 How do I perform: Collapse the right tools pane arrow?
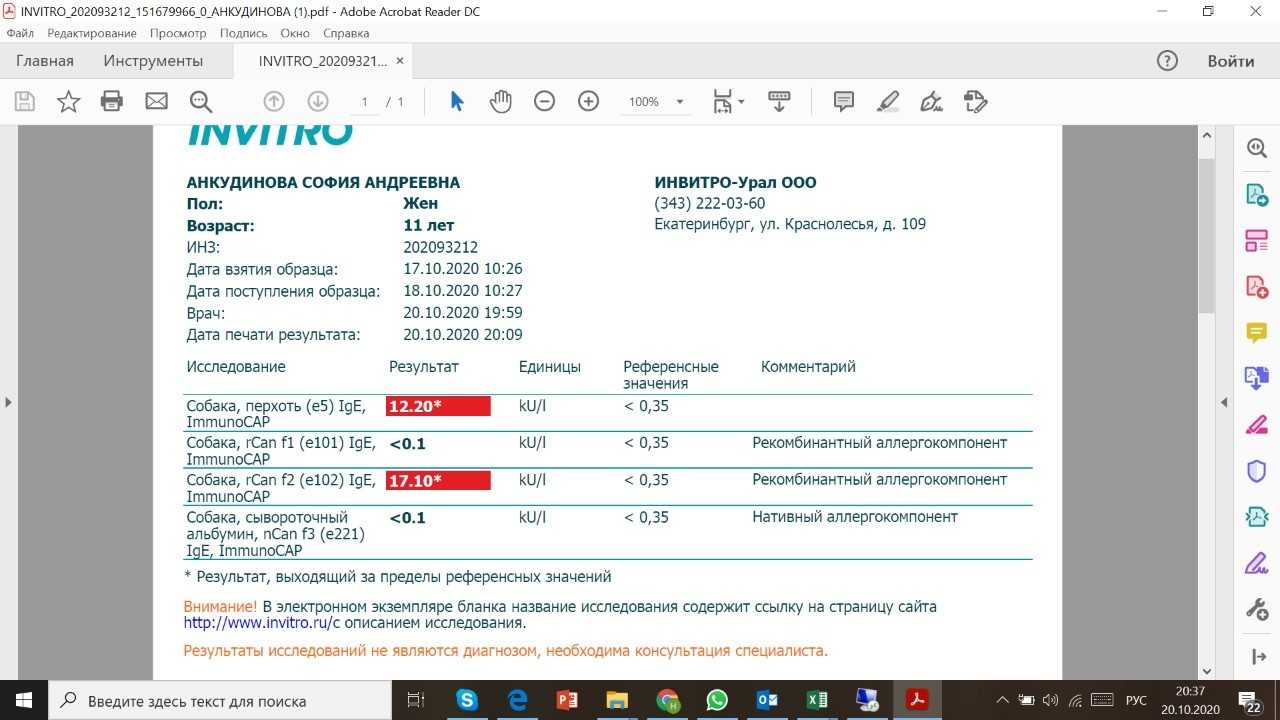click(x=1224, y=402)
